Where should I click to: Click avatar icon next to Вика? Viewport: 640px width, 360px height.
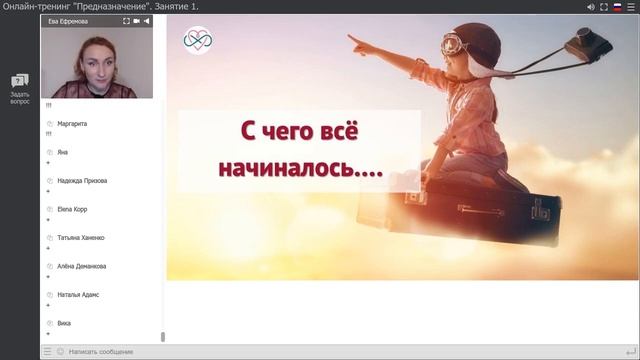[x=50, y=323]
